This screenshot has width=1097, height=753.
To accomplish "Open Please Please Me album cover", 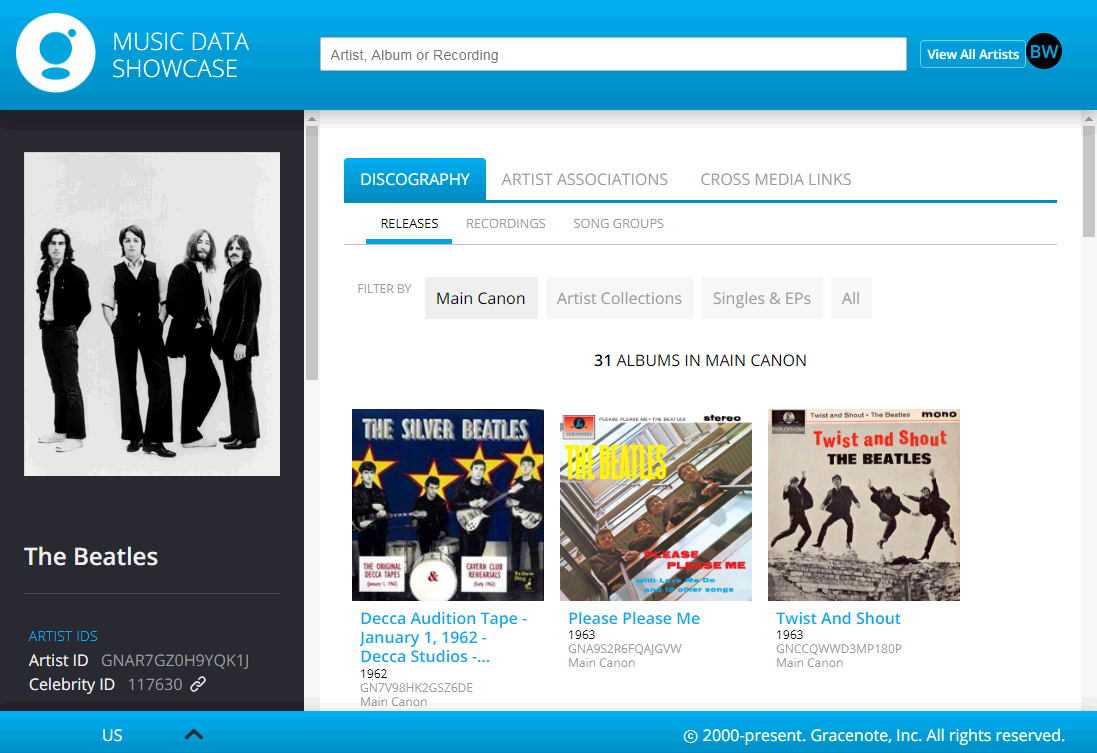I will (x=655, y=504).
